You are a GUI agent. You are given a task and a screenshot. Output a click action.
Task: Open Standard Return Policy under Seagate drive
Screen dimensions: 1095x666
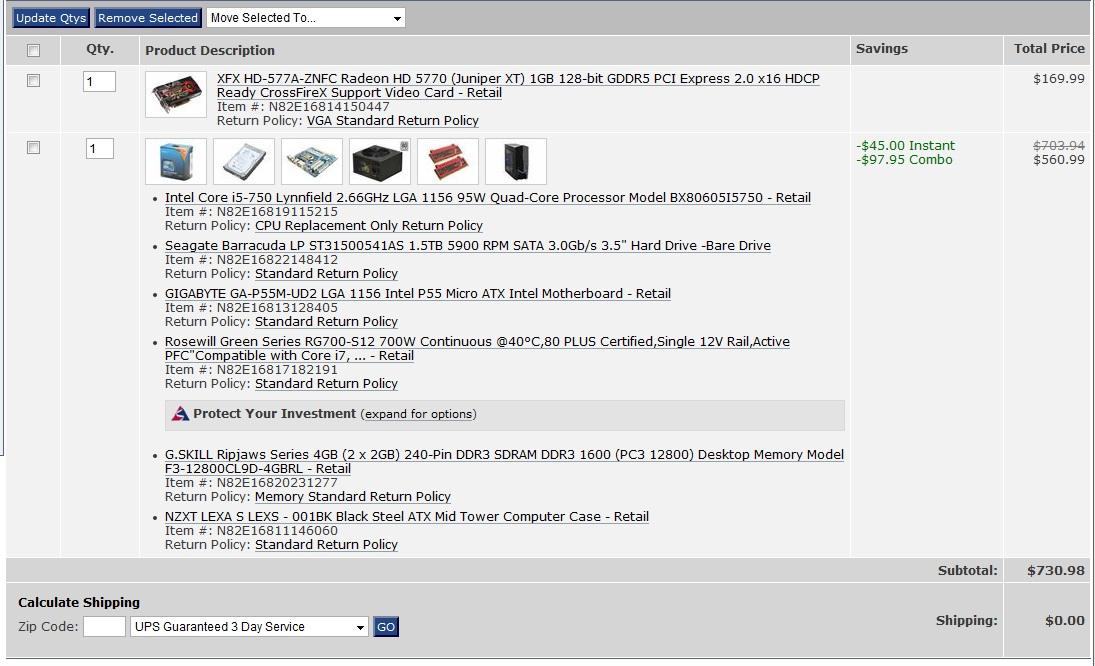[326, 274]
